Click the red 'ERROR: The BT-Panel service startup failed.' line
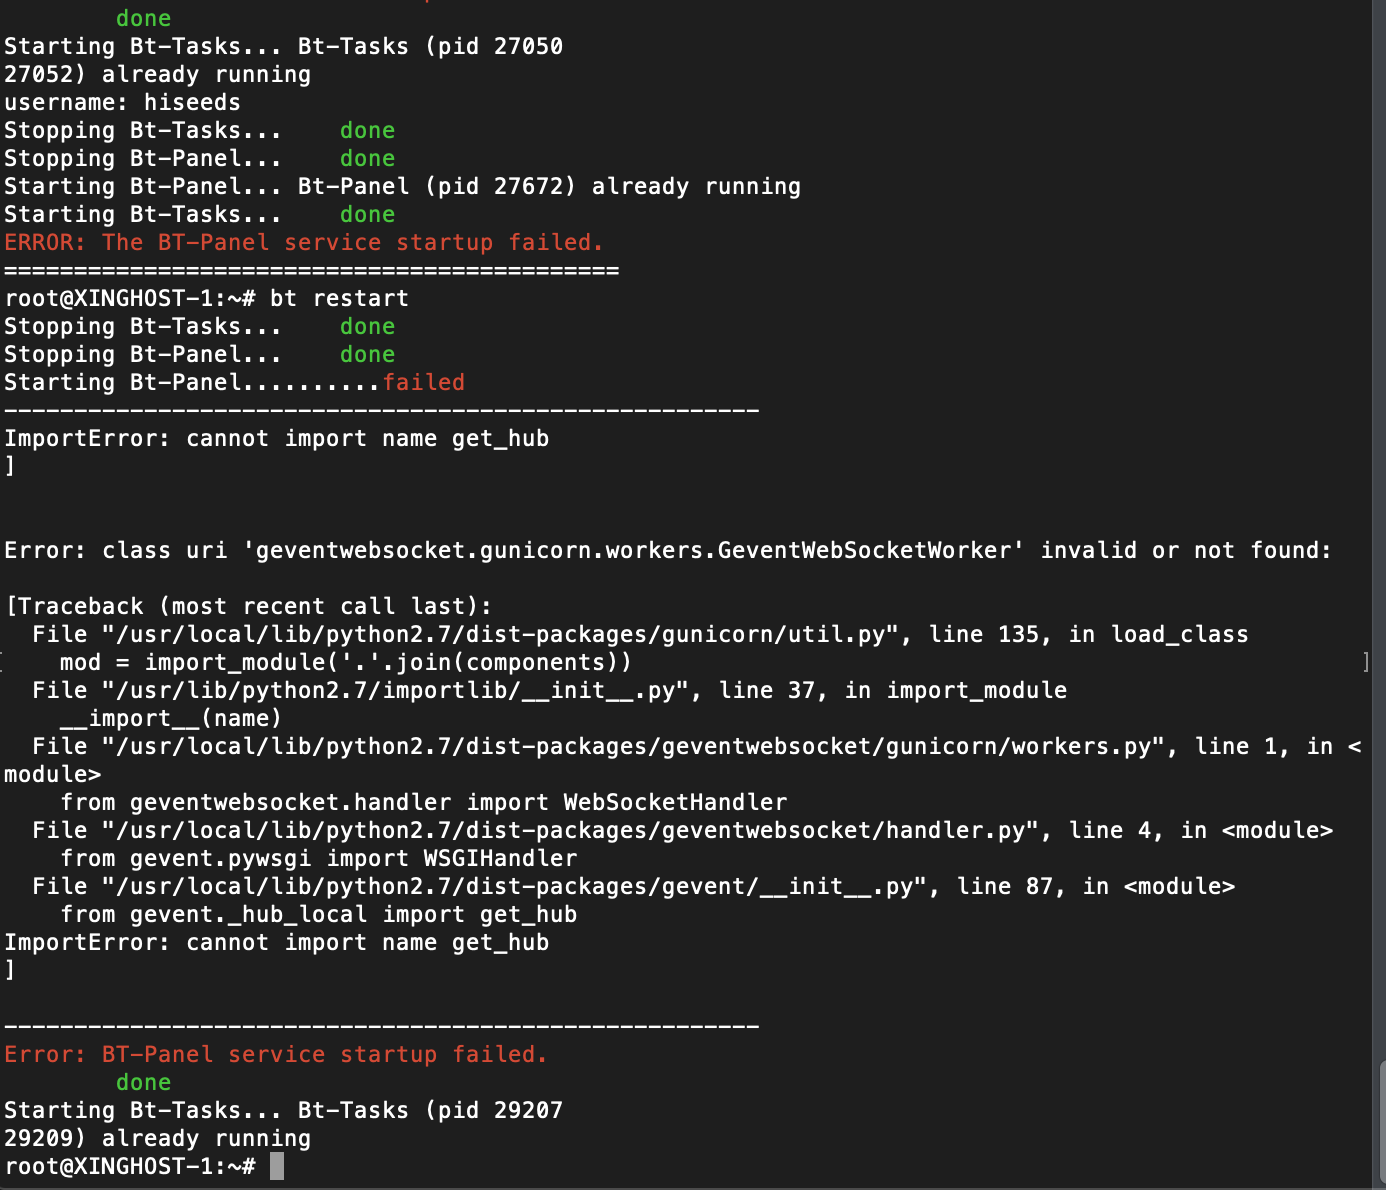The height and width of the screenshot is (1190, 1386). [304, 242]
